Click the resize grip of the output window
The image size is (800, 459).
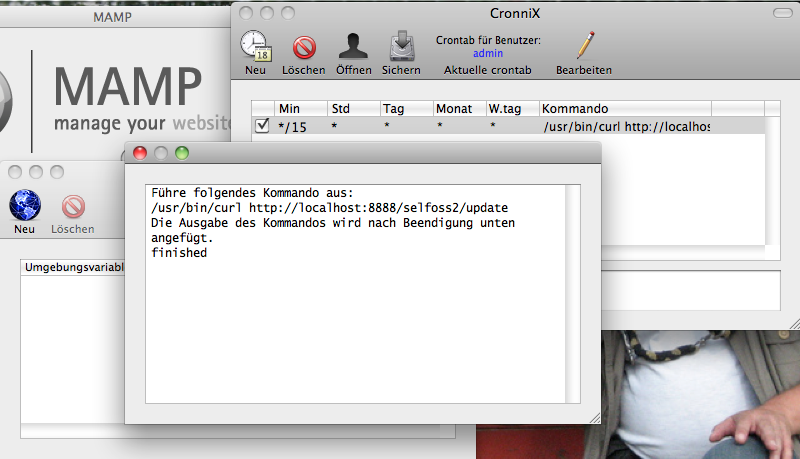point(595,418)
